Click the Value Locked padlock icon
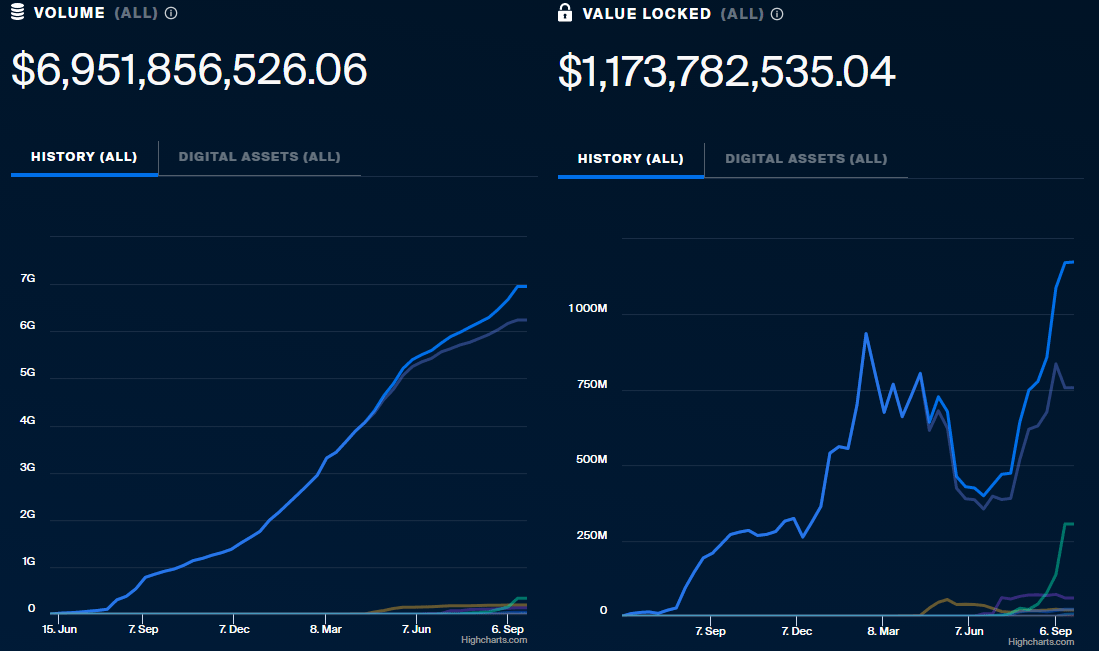The width and height of the screenshot is (1099, 651). click(565, 13)
